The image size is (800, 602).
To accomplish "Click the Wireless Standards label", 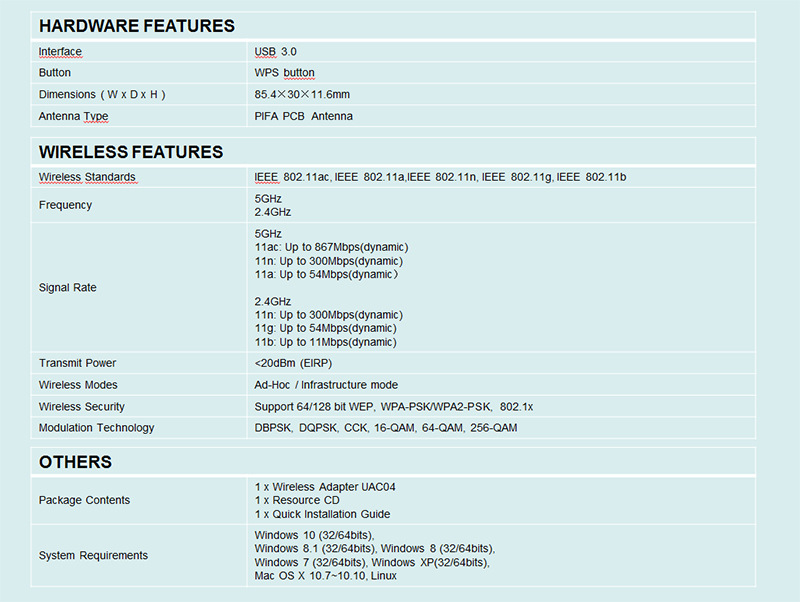I will click(x=87, y=177).
